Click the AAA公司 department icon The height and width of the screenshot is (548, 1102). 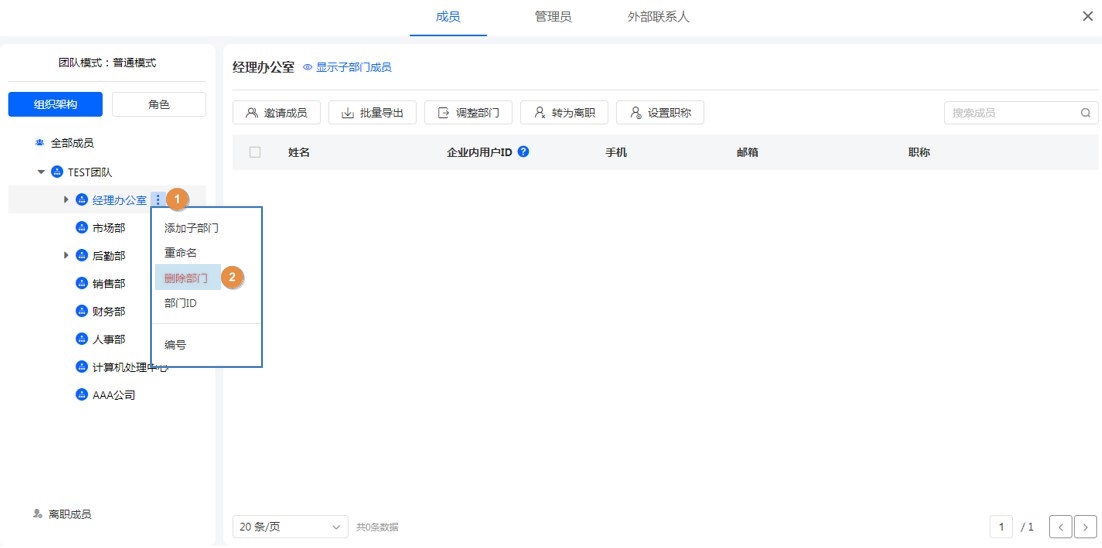click(x=82, y=395)
